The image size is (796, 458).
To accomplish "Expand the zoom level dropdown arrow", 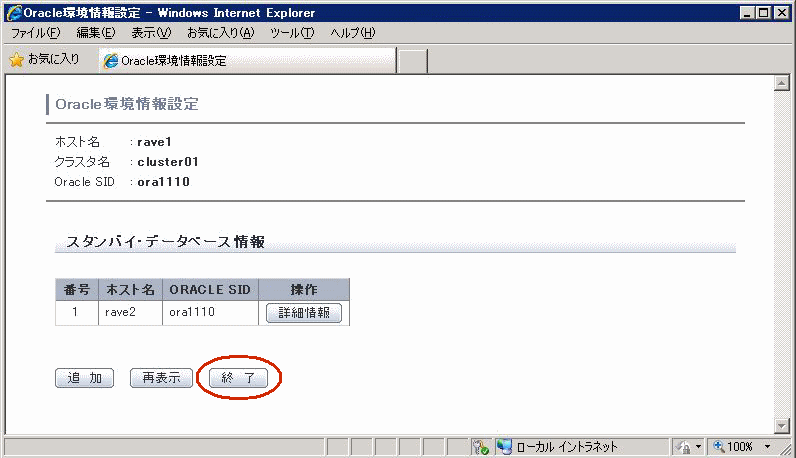I will (768, 447).
